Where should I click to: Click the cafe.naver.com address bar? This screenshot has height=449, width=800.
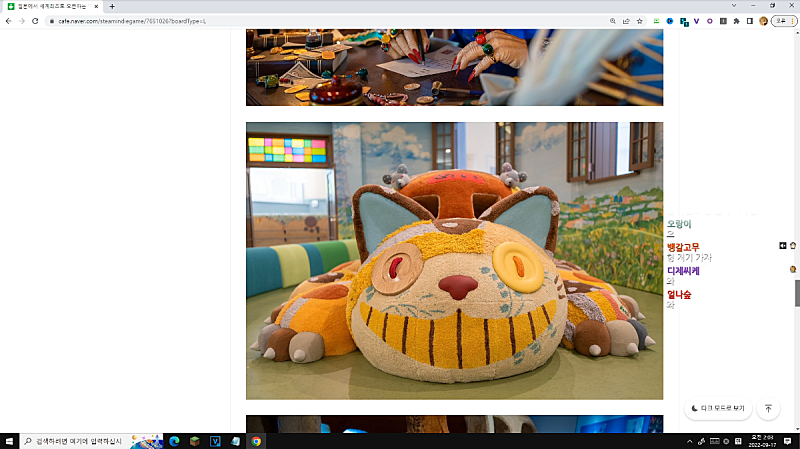pos(327,21)
